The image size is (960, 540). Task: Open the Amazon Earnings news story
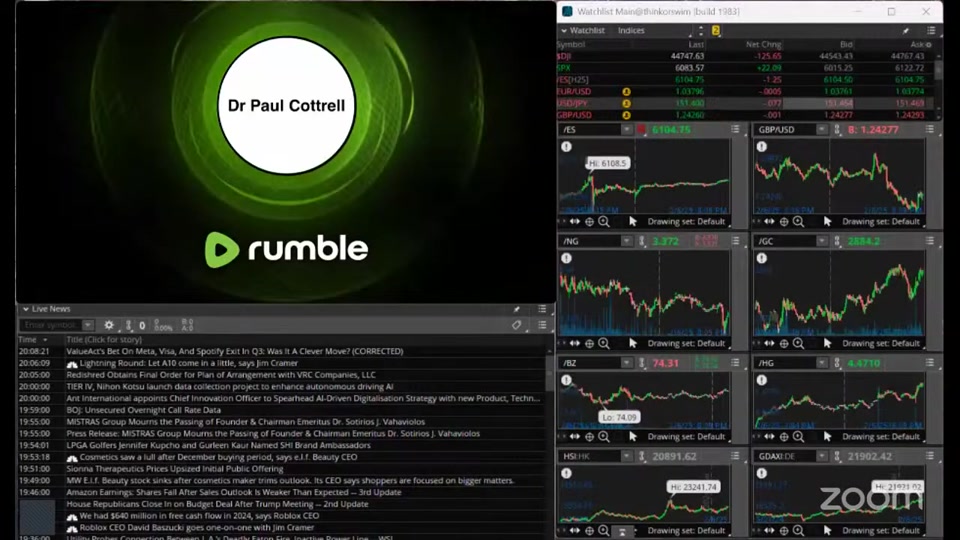point(234,492)
